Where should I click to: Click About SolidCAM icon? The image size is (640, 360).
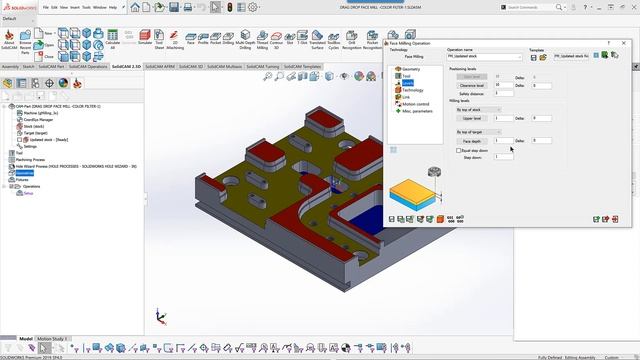(x=9, y=40)
